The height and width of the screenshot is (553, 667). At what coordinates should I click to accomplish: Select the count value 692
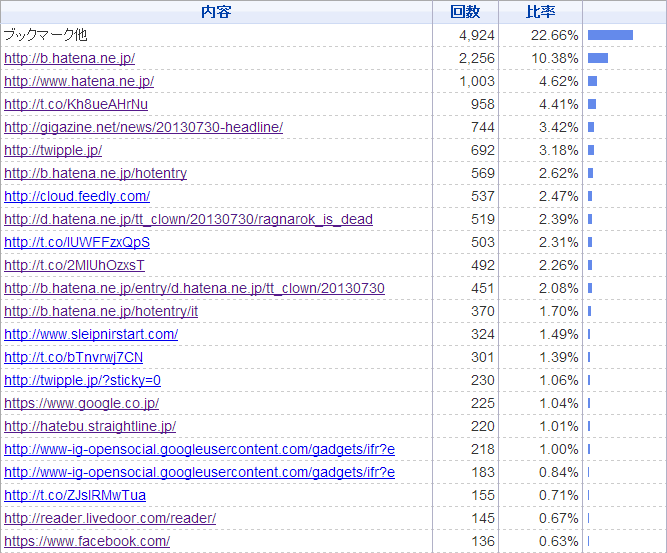click(x=483, y=150)
